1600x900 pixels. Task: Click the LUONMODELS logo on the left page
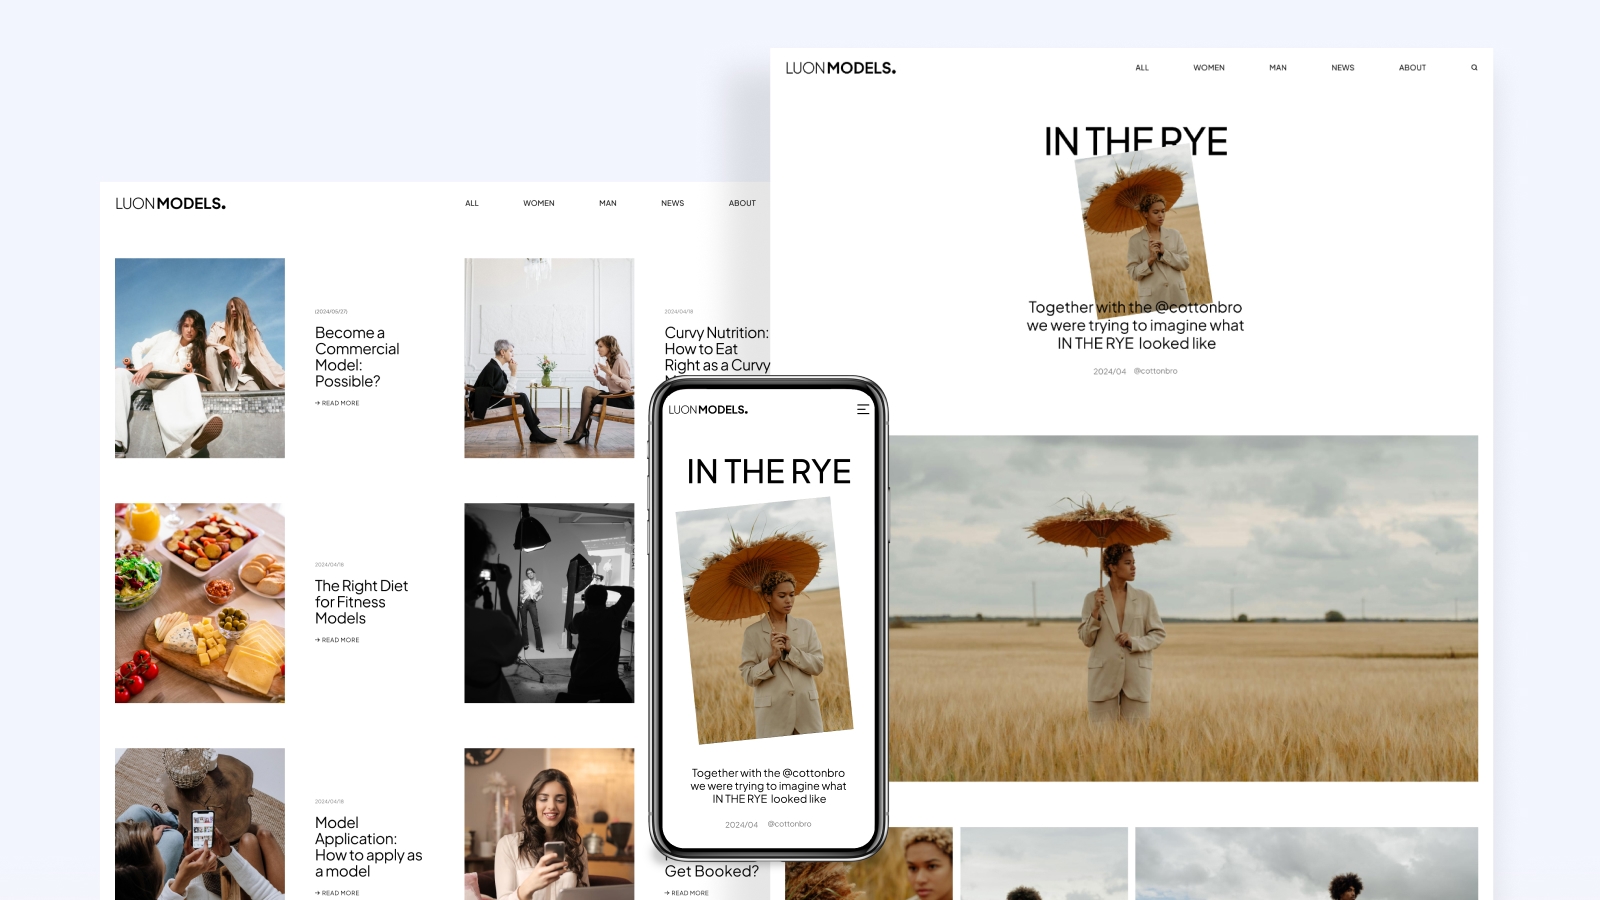(170, 203)
